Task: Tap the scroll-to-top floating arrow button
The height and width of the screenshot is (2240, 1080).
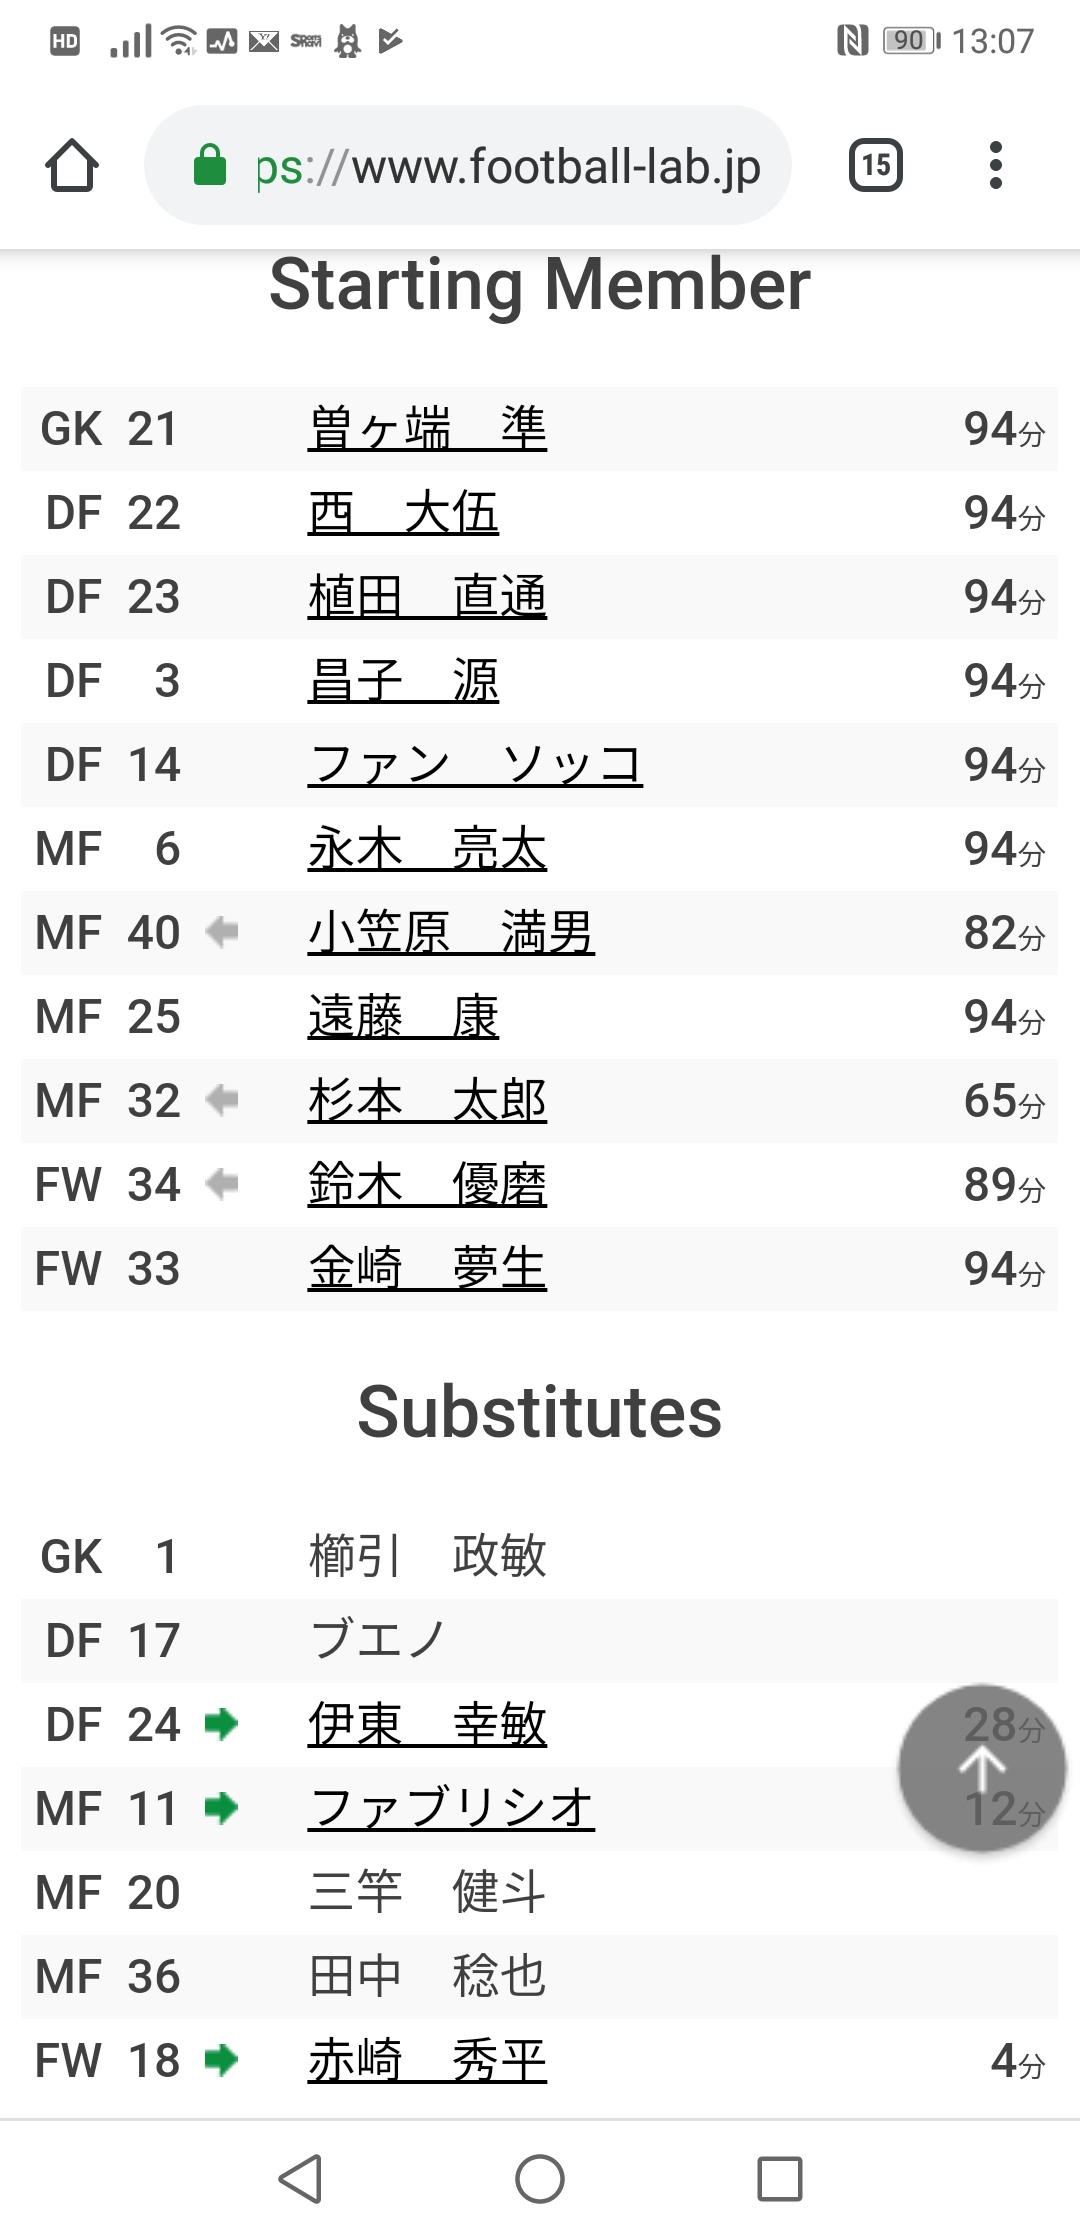Action: tap(982, 1768)
